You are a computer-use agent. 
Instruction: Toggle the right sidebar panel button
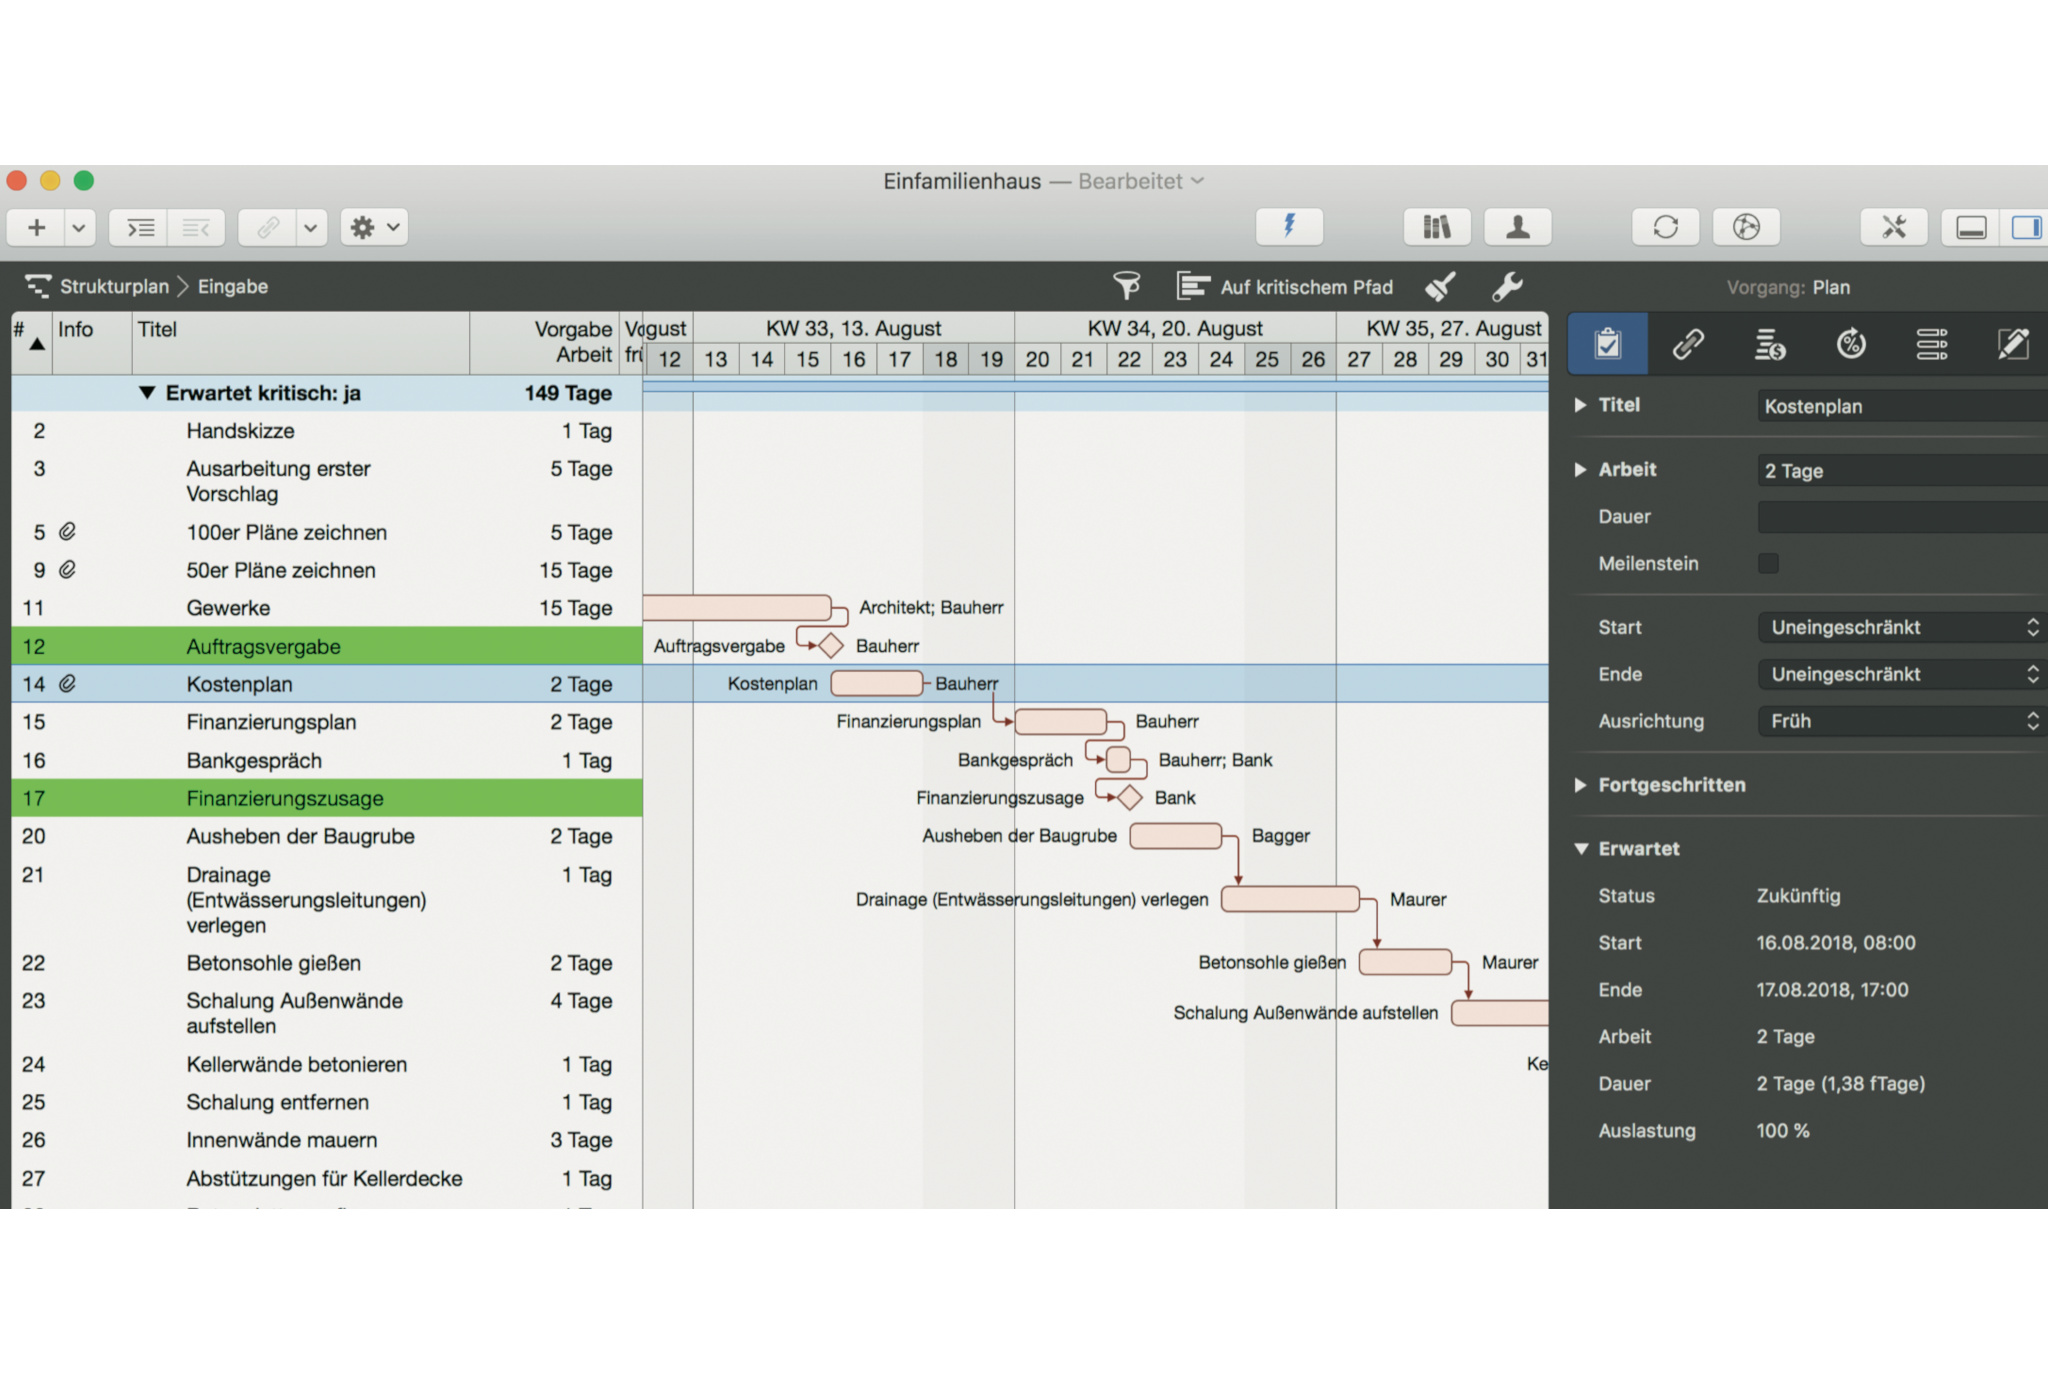point(2025,228)
